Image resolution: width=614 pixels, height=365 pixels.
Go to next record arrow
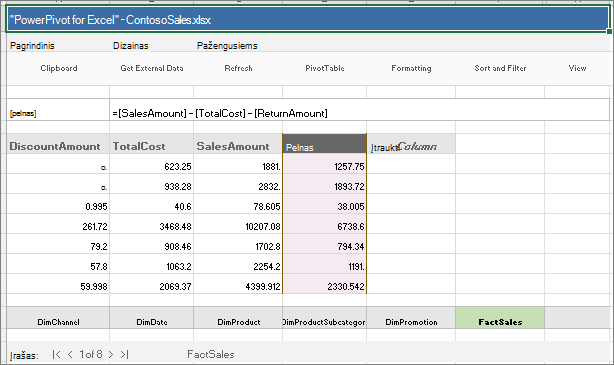click(111, 354)
